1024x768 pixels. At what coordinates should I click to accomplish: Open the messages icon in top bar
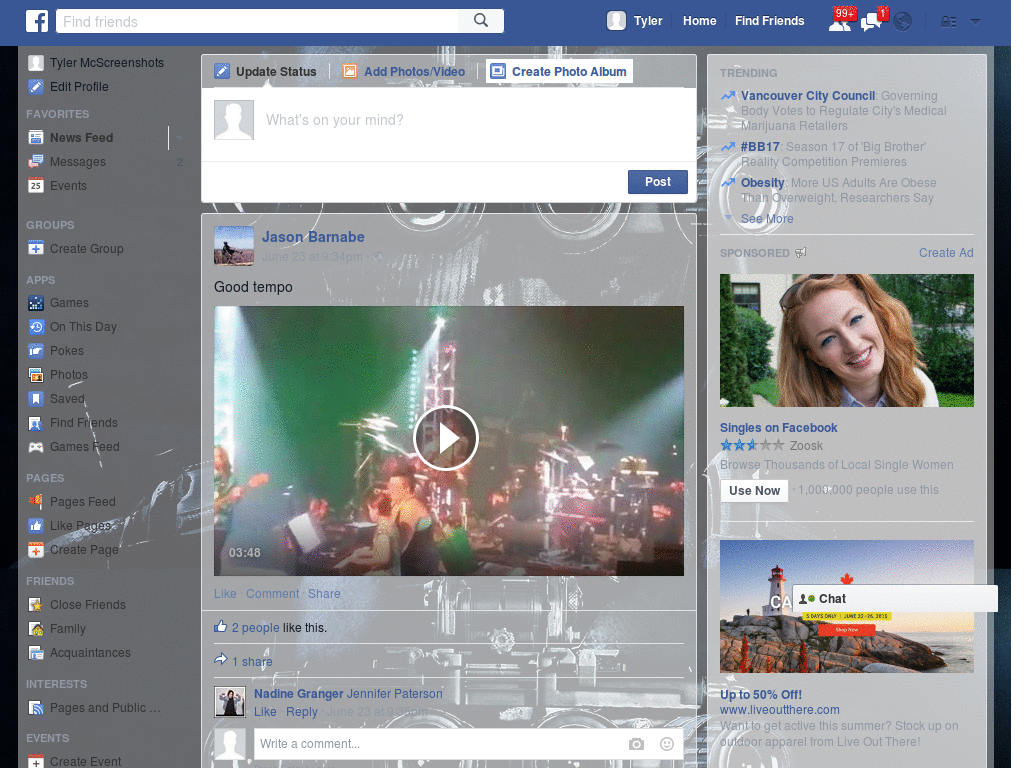click(869, 20)
